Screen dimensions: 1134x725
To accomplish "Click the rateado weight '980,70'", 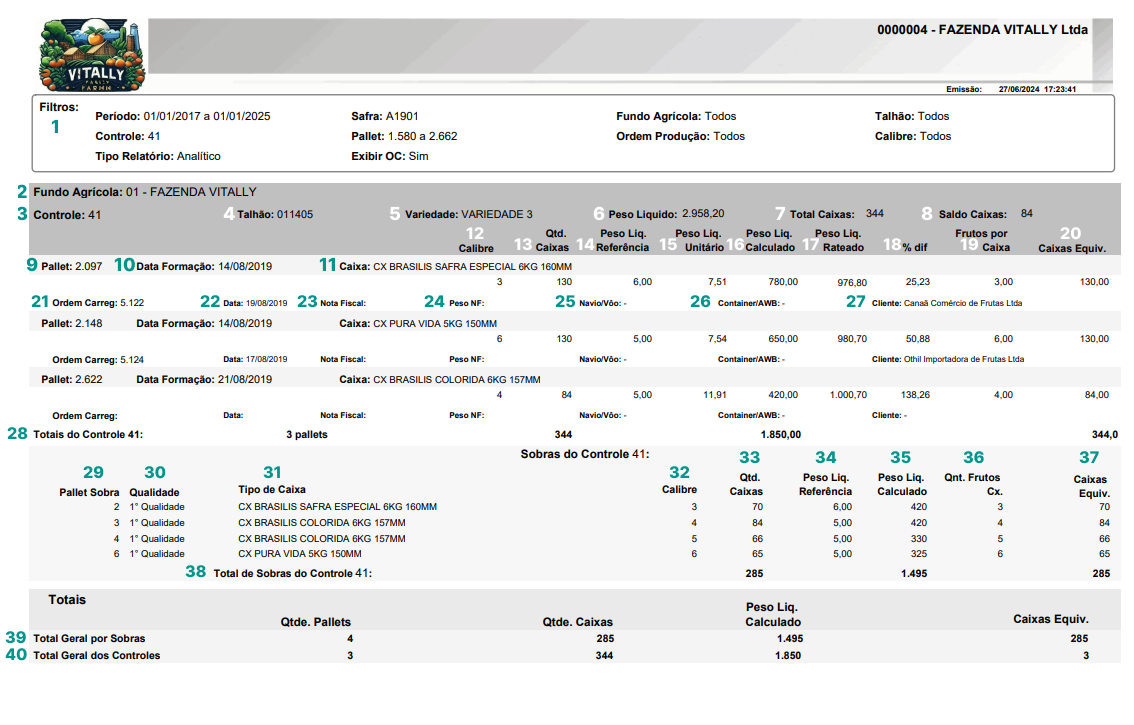I will click(x=852, y=339).
